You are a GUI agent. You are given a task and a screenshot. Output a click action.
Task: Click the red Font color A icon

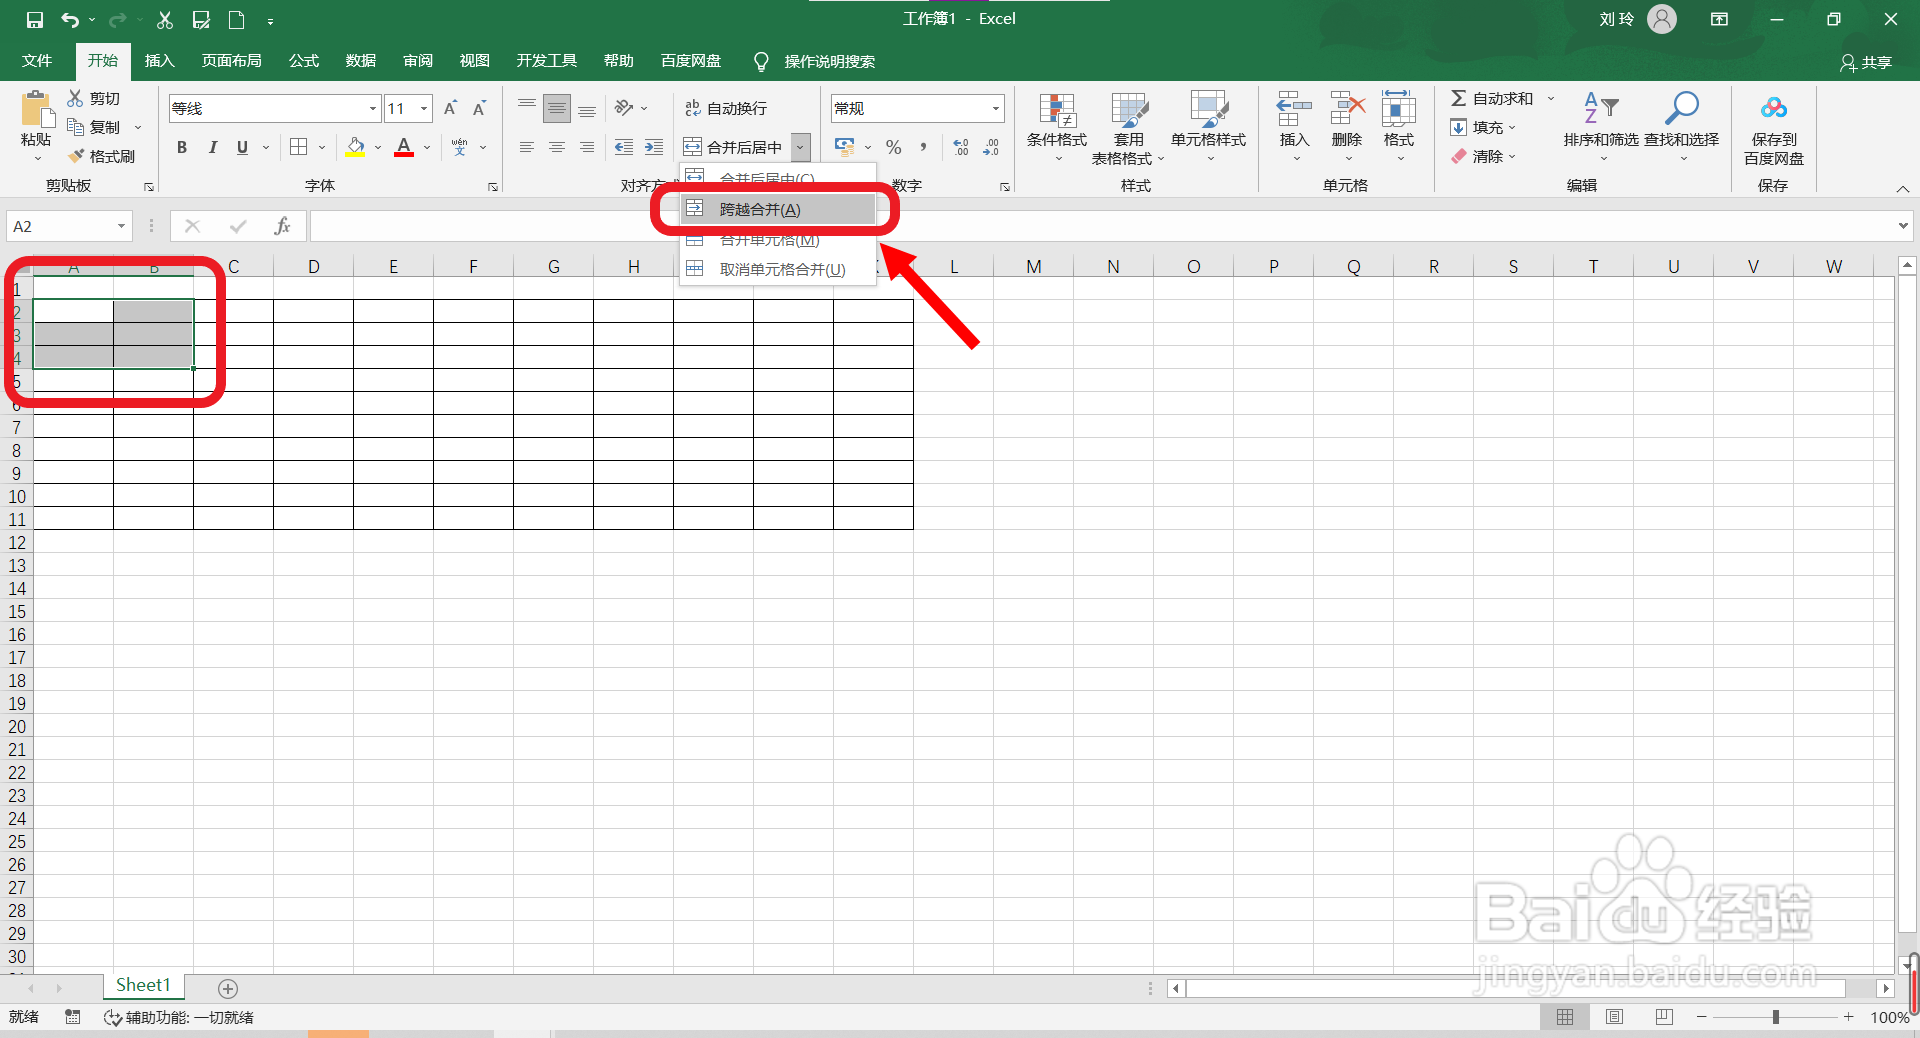pos(404,147)
